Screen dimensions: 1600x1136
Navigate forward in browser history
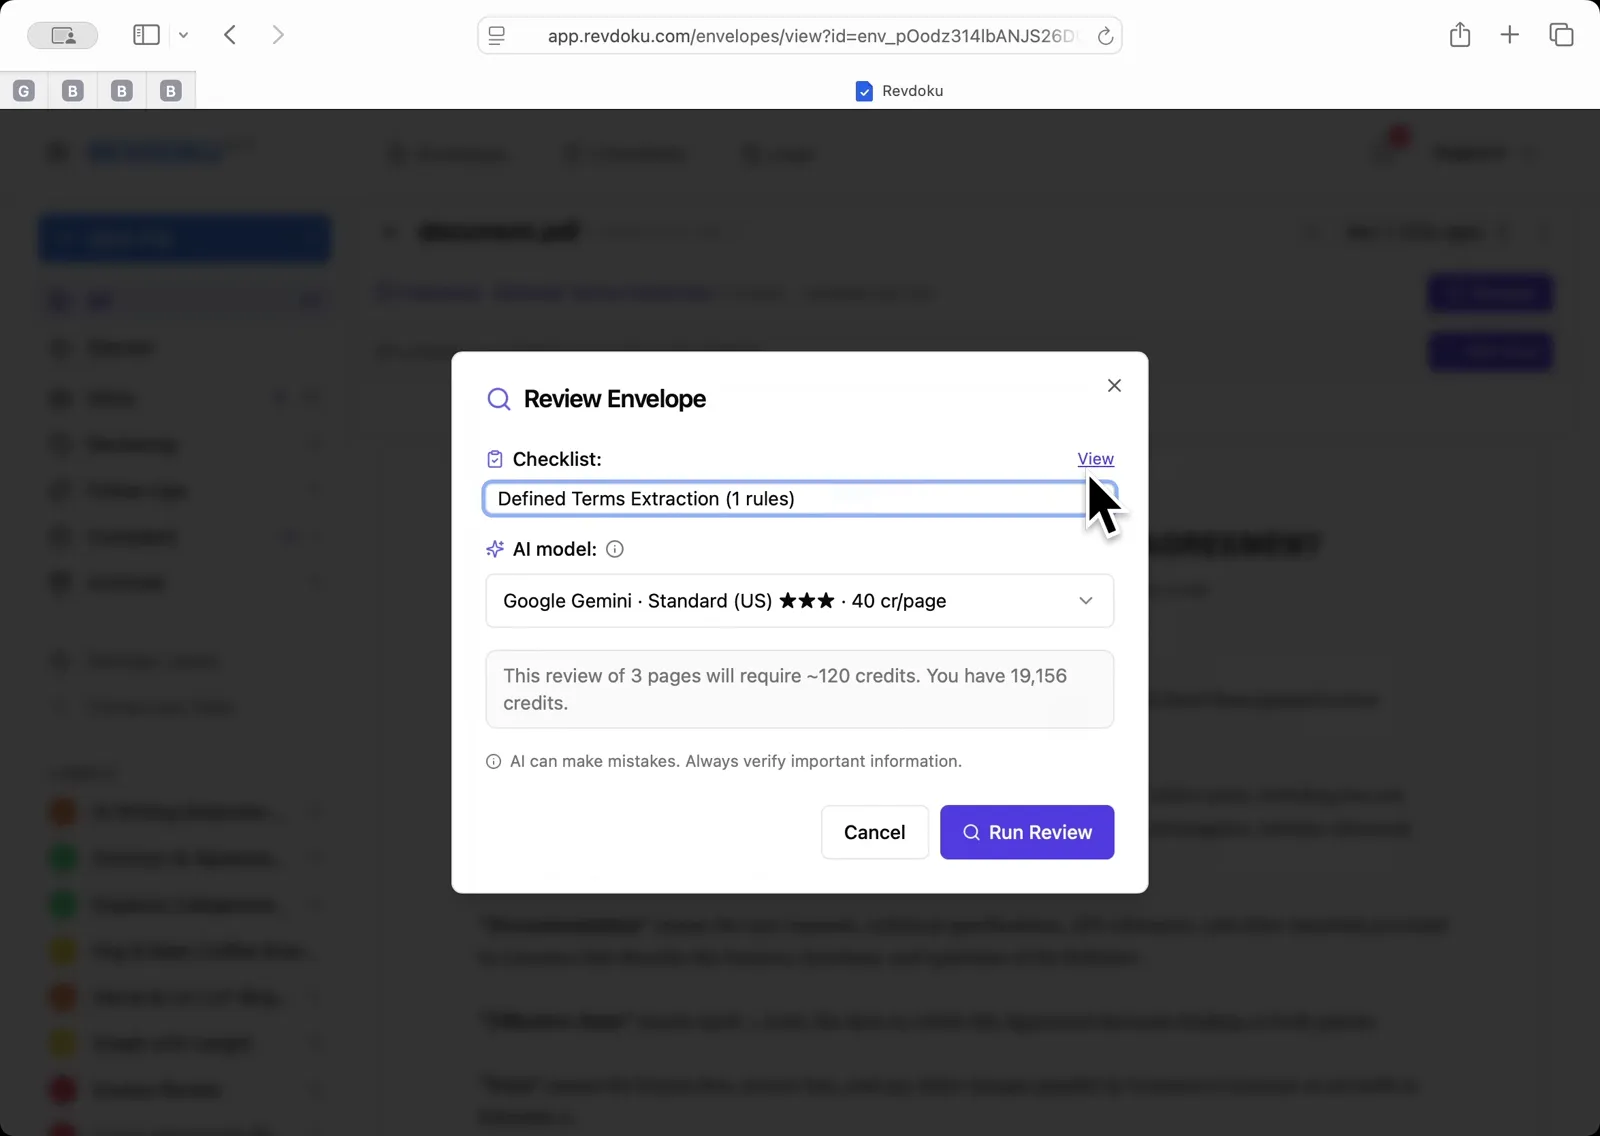click(278, 34)
